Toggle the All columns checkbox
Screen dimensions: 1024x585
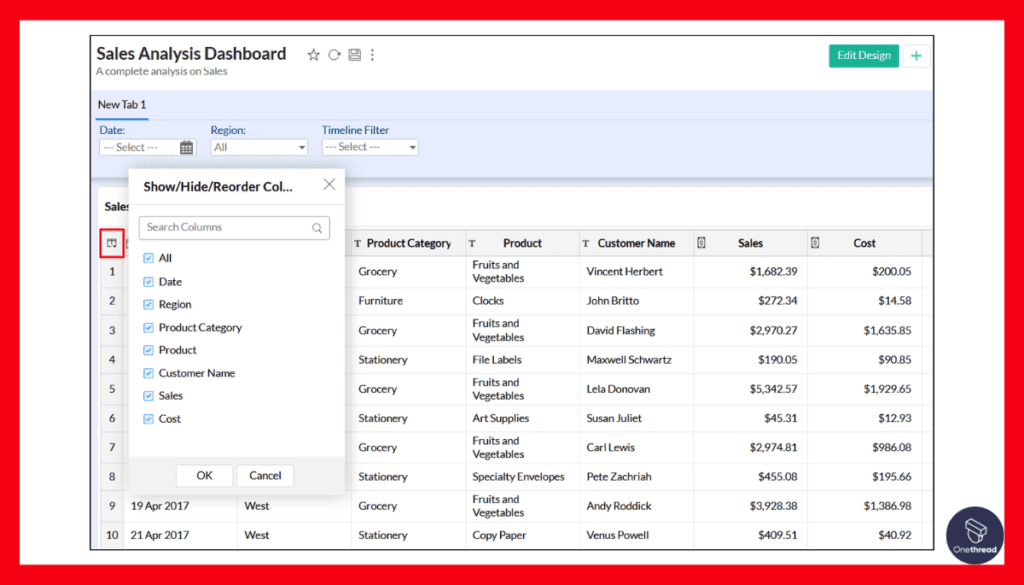click(148, 259)
